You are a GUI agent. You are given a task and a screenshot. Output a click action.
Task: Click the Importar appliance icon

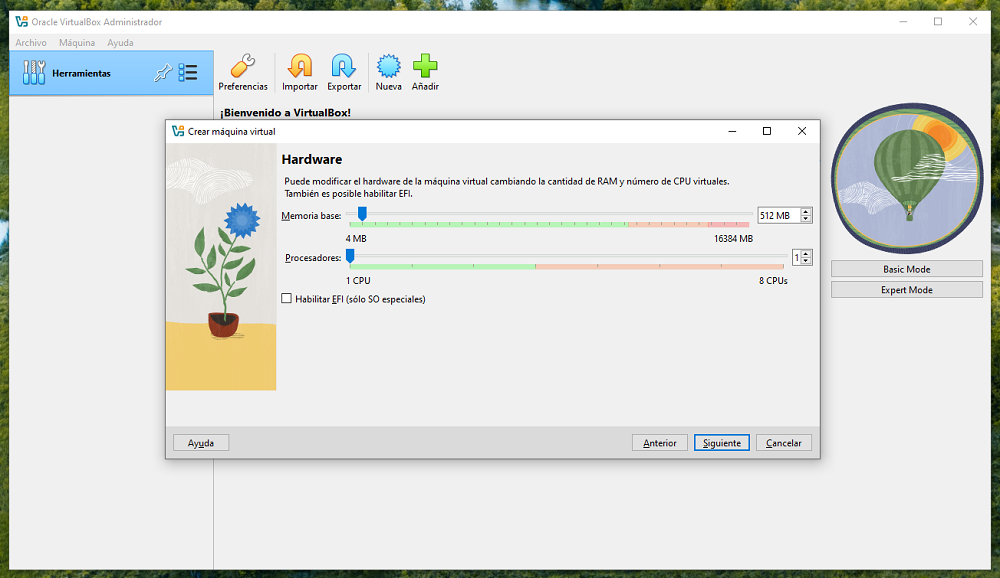[299, 68]
